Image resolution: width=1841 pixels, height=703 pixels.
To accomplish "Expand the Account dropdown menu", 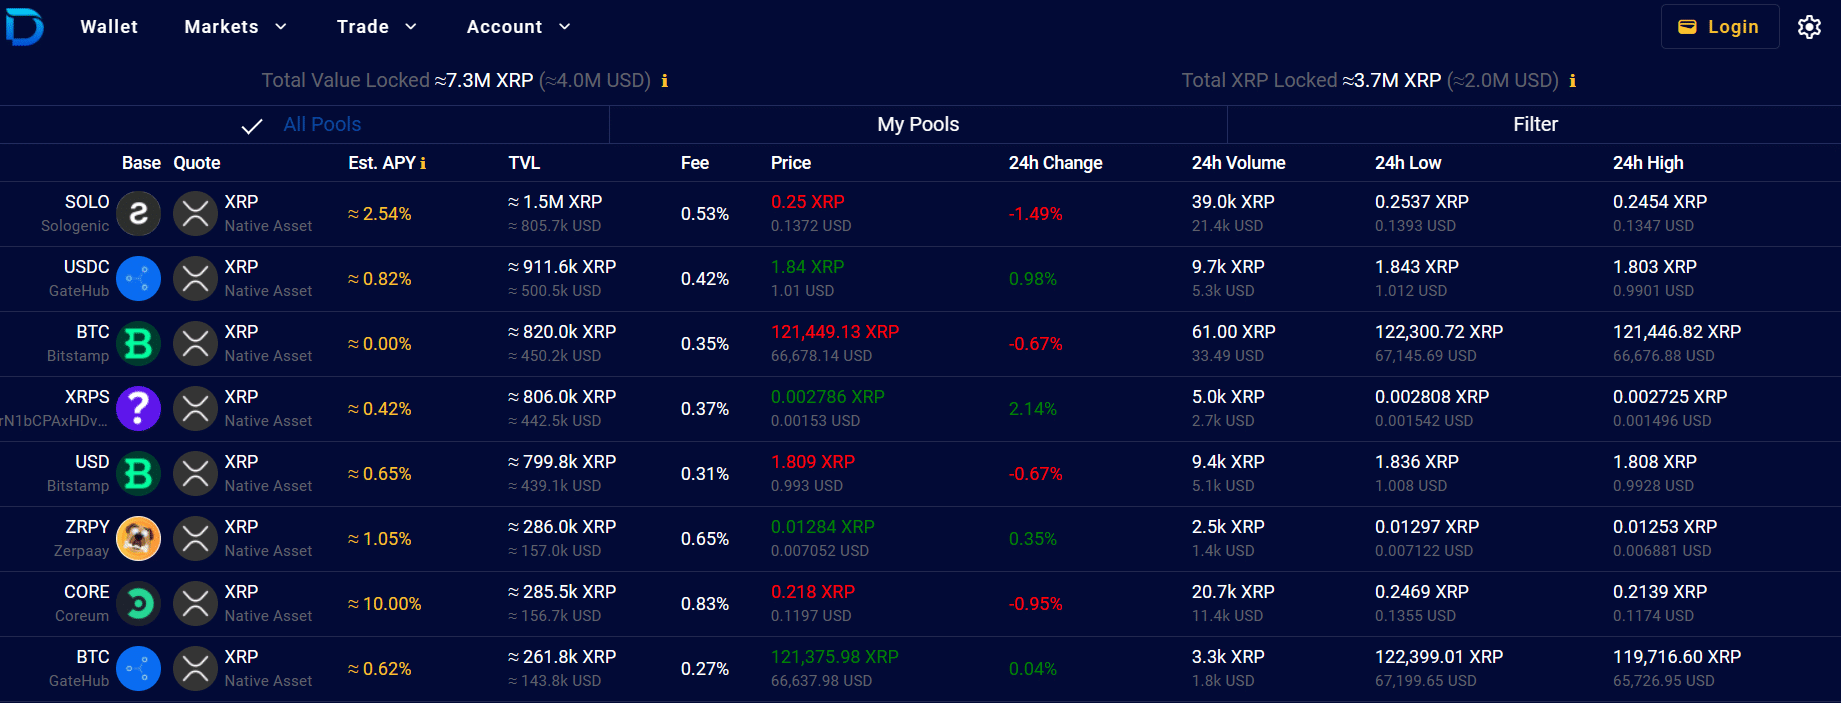I will point(518,27).
